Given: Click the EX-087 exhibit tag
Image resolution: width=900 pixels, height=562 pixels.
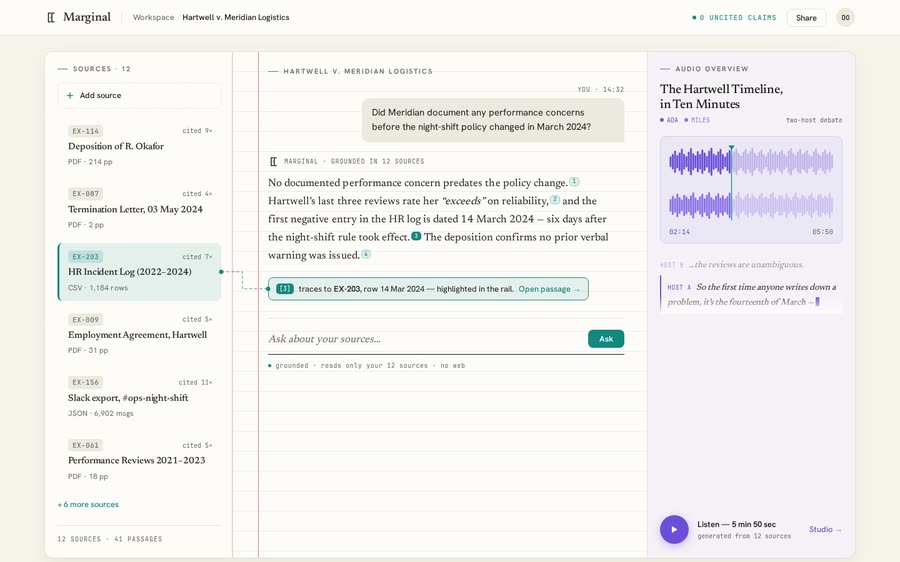Looking at the screenshot, I should click(x=86, y=194).
